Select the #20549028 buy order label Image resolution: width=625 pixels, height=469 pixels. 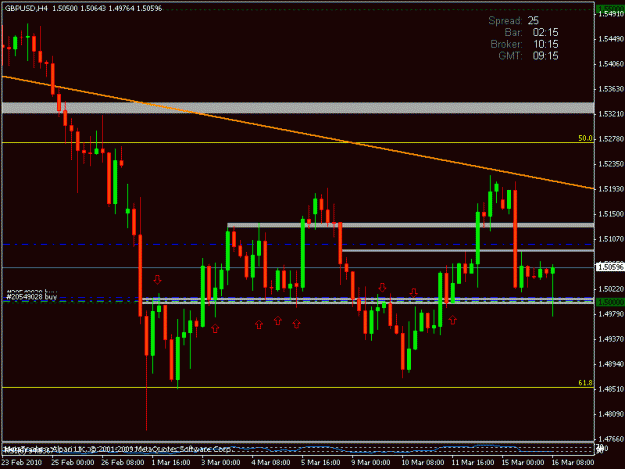tap(31, 296)
